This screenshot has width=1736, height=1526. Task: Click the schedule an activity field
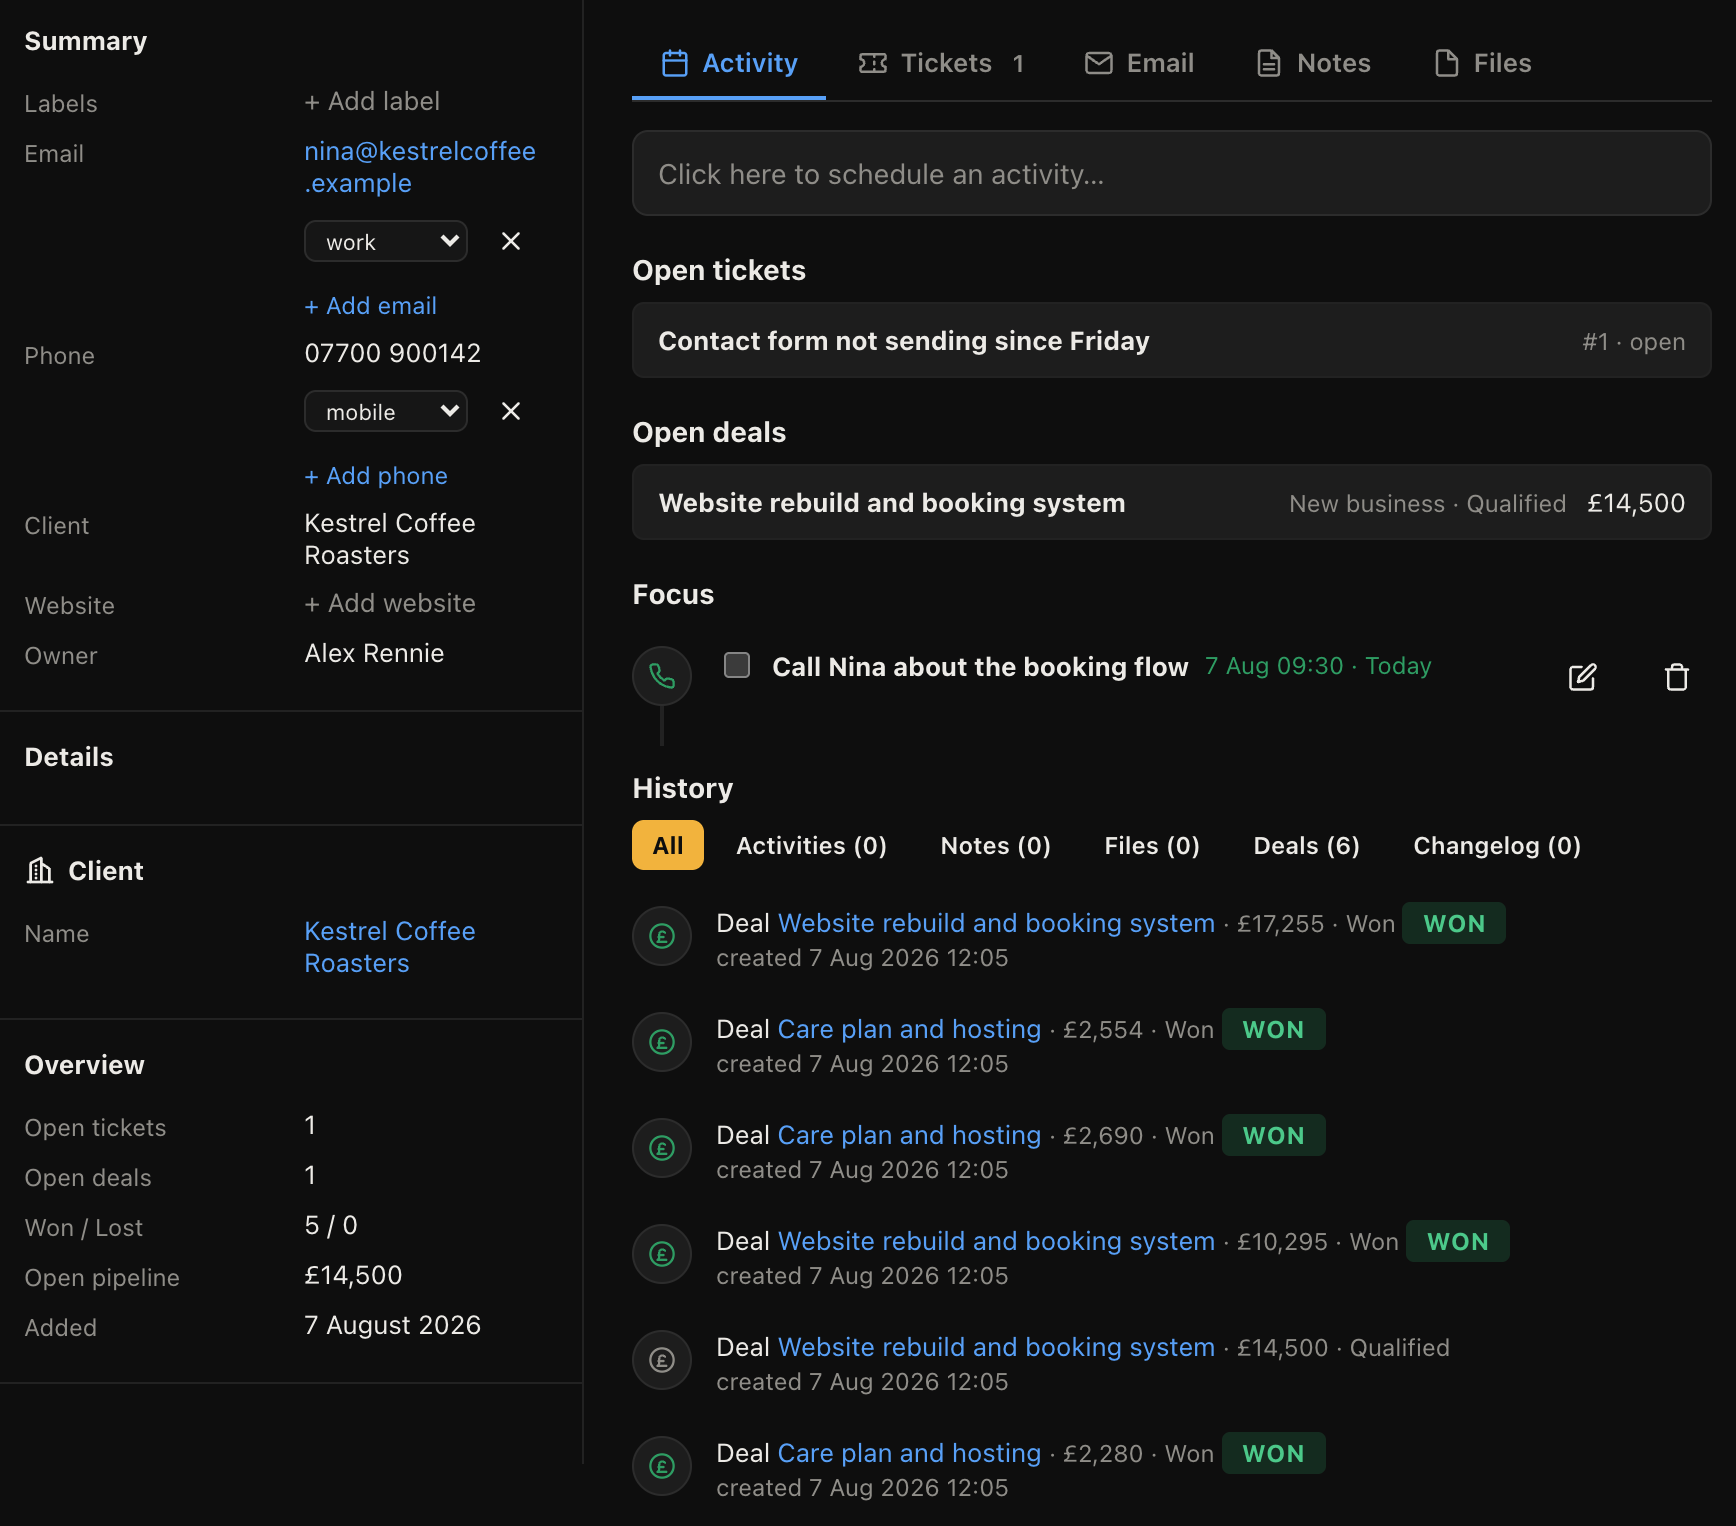click(1171, 173)
